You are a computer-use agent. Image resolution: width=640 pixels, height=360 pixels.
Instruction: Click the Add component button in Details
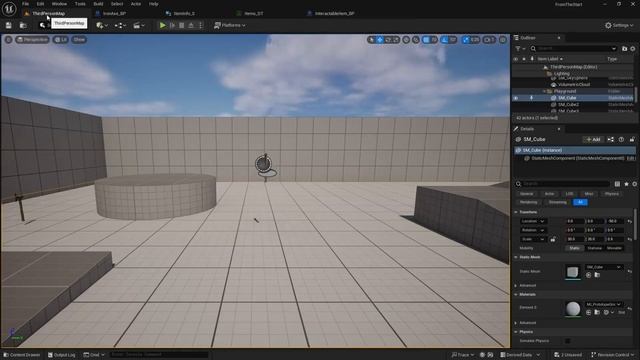(593, 140)
